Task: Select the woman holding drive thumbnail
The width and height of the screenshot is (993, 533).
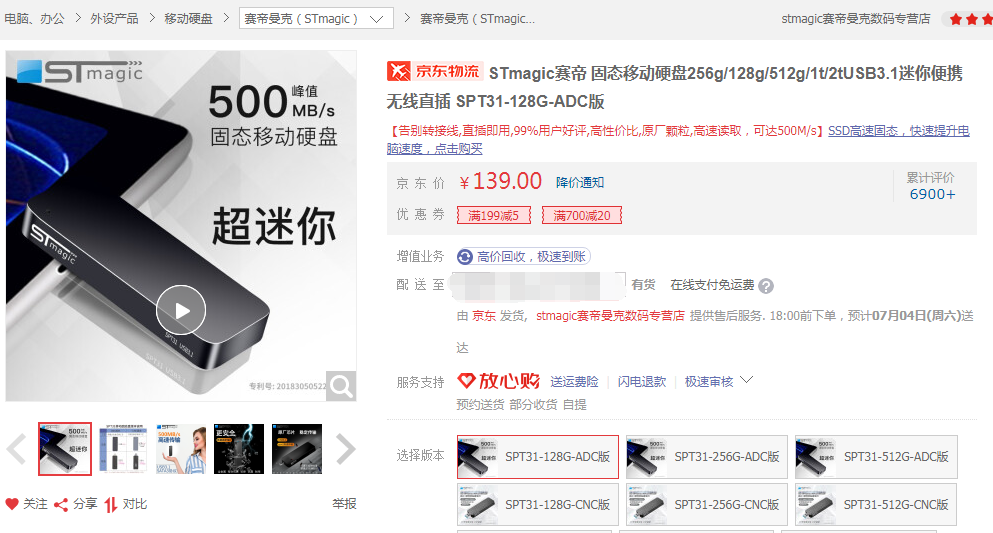Action: (x=181, y=449)
